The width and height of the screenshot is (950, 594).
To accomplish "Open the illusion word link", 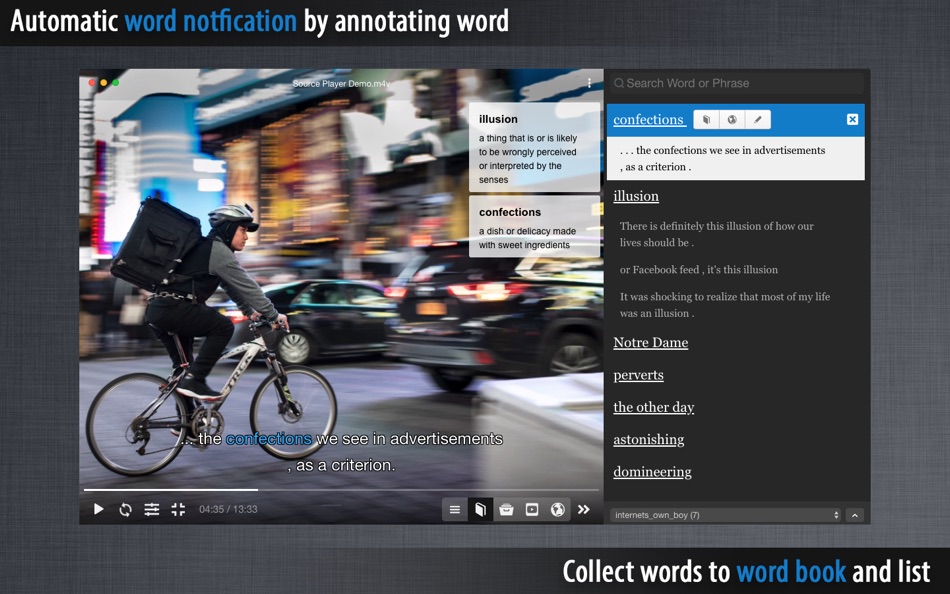I will click(636, 196).
